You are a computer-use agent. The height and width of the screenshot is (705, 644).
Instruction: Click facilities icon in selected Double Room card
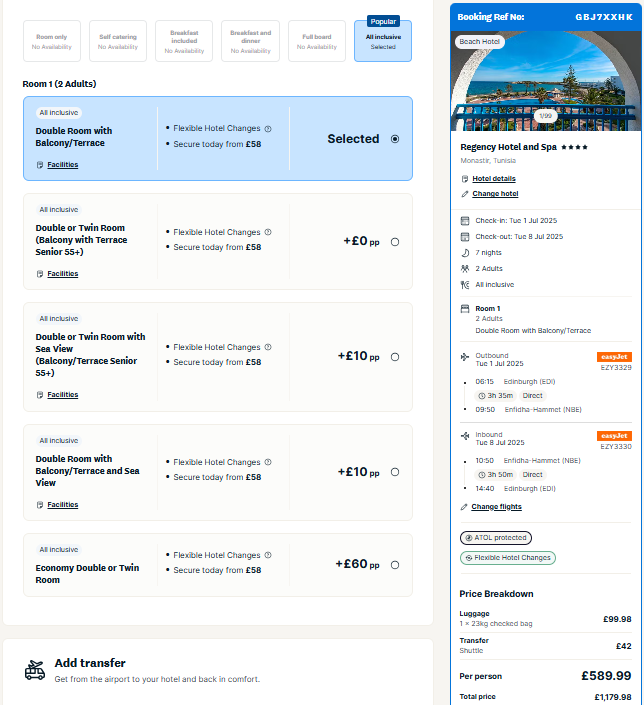coord(40,165)
